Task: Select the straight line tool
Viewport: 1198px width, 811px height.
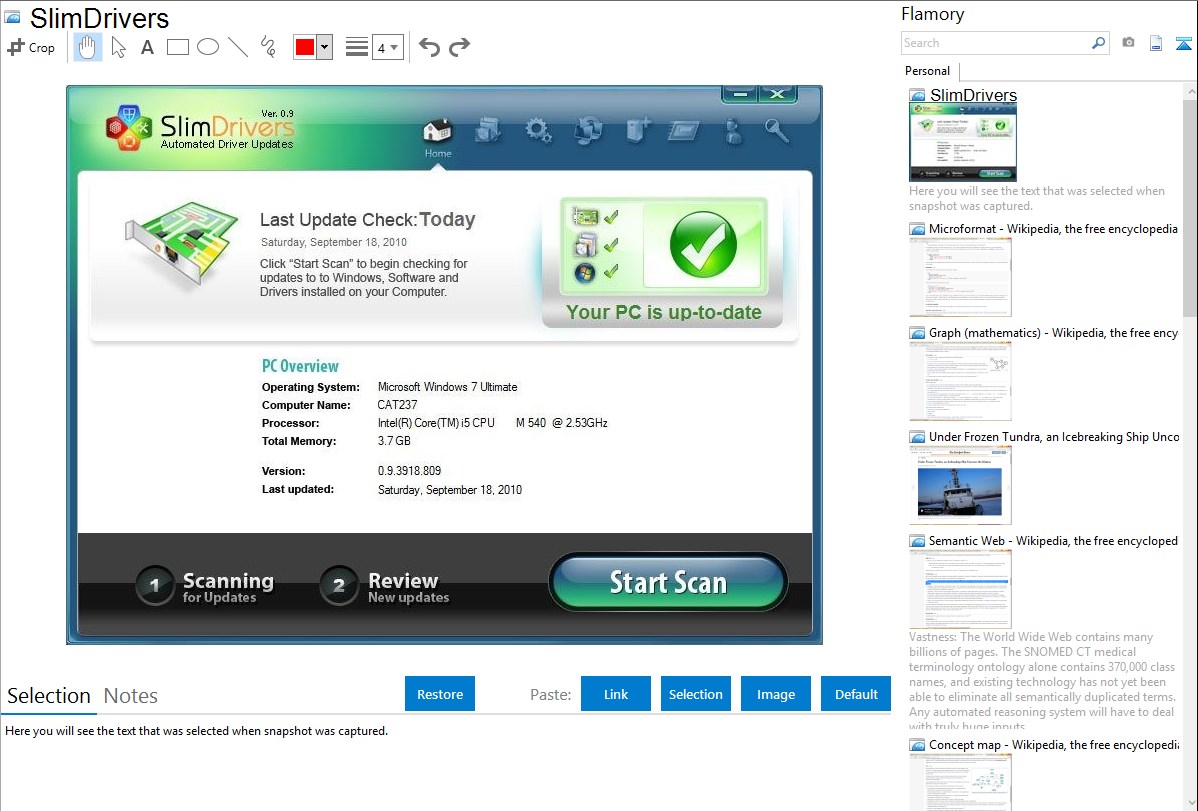Action: tap(238, 47)
